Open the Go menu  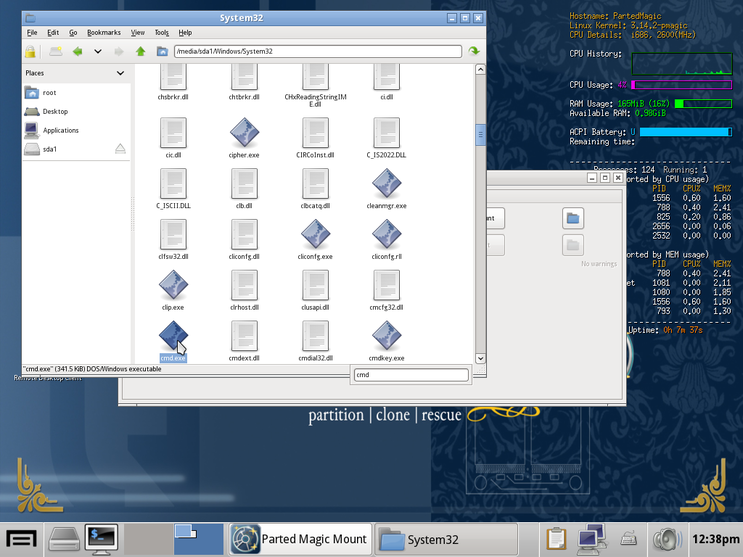pyautogui.click(x=73, y=33)
